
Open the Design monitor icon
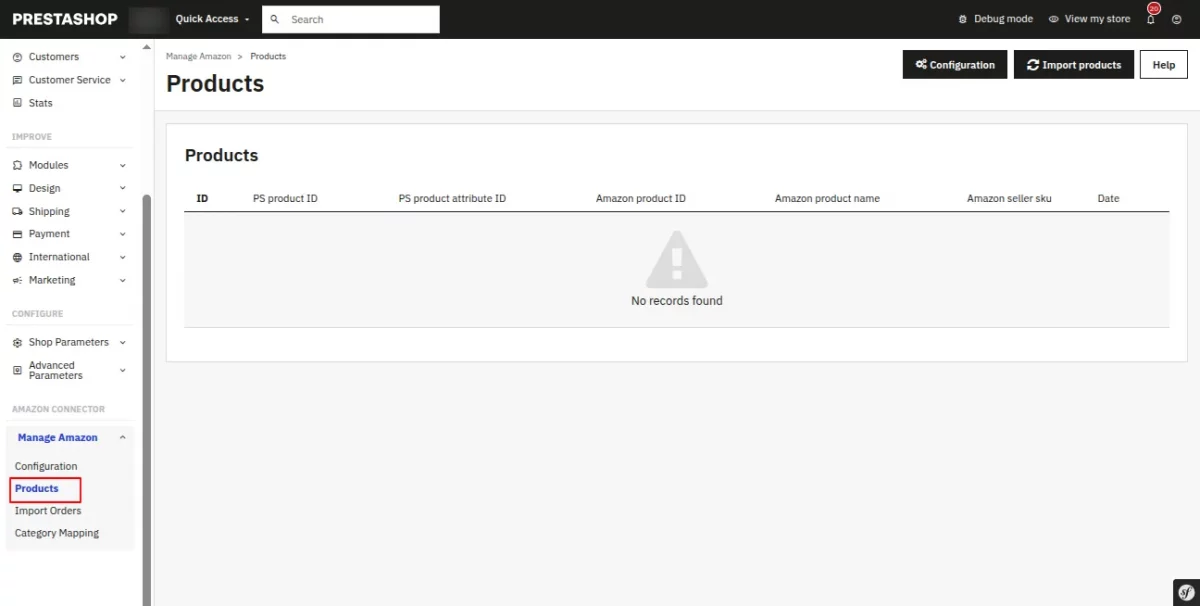click(17, 188)
